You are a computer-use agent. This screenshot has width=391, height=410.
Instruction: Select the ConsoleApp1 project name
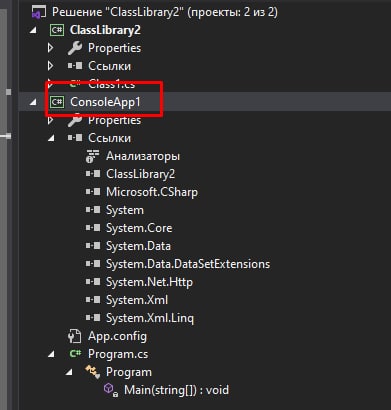point(105,102)
